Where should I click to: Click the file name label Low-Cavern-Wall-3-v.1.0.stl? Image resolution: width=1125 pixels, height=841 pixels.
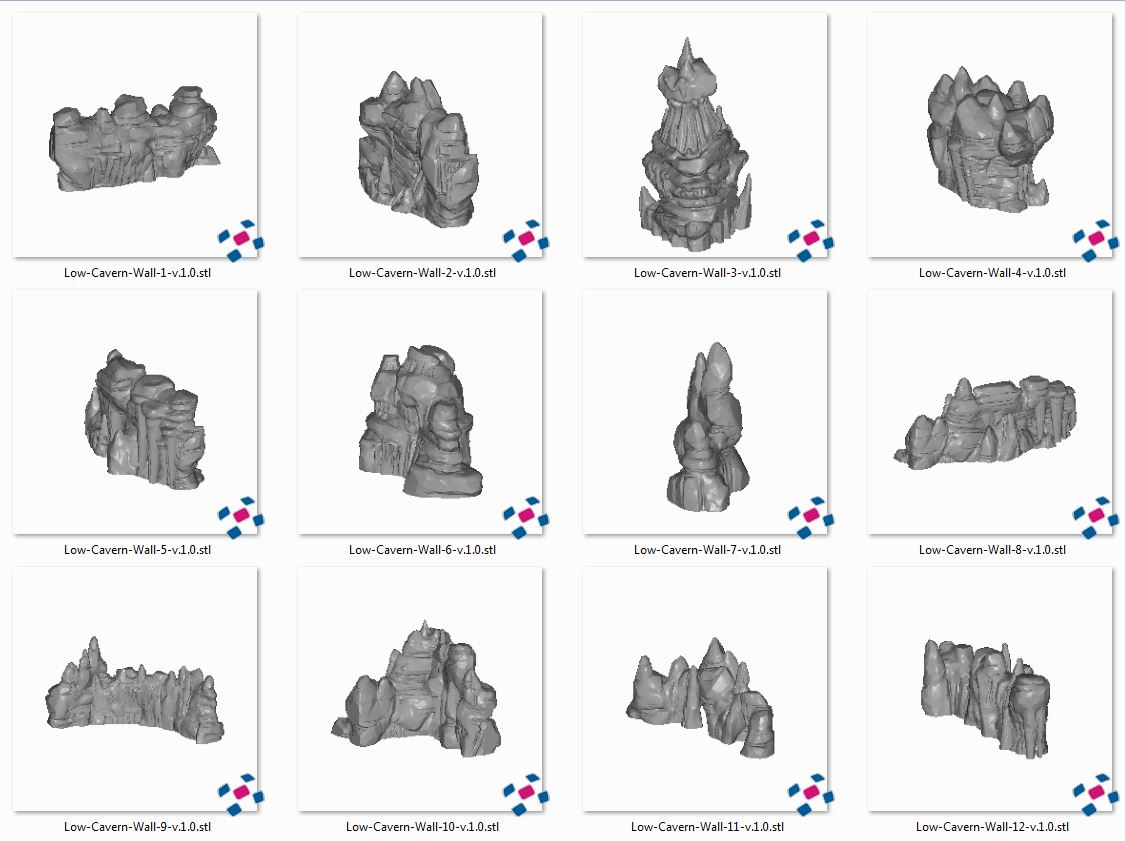[707, 273]
